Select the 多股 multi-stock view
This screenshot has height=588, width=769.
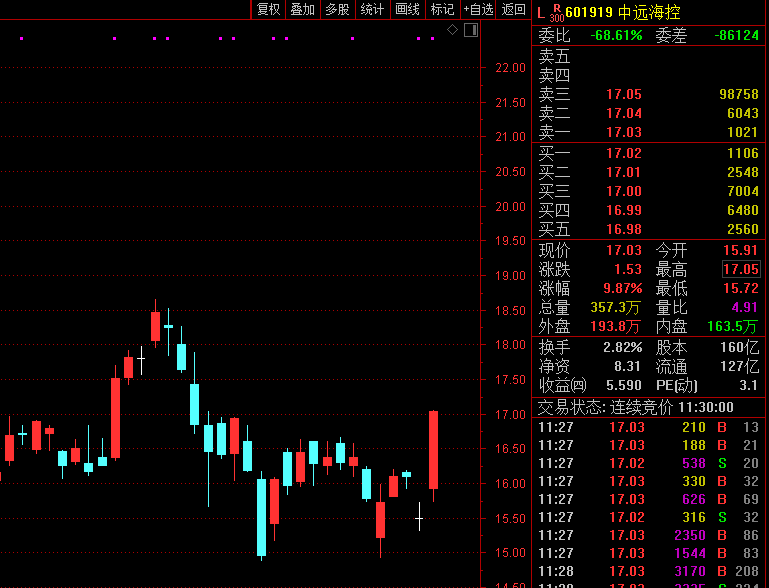click(x=337, y=10)
